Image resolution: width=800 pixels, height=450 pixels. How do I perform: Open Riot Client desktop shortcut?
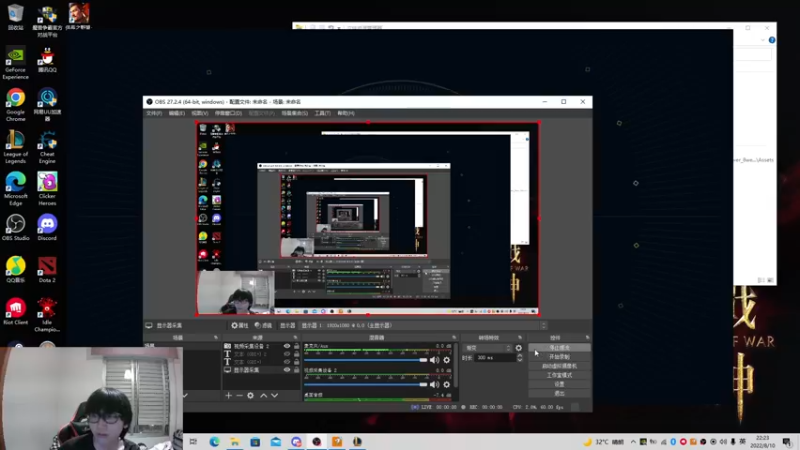coord(15,312)
